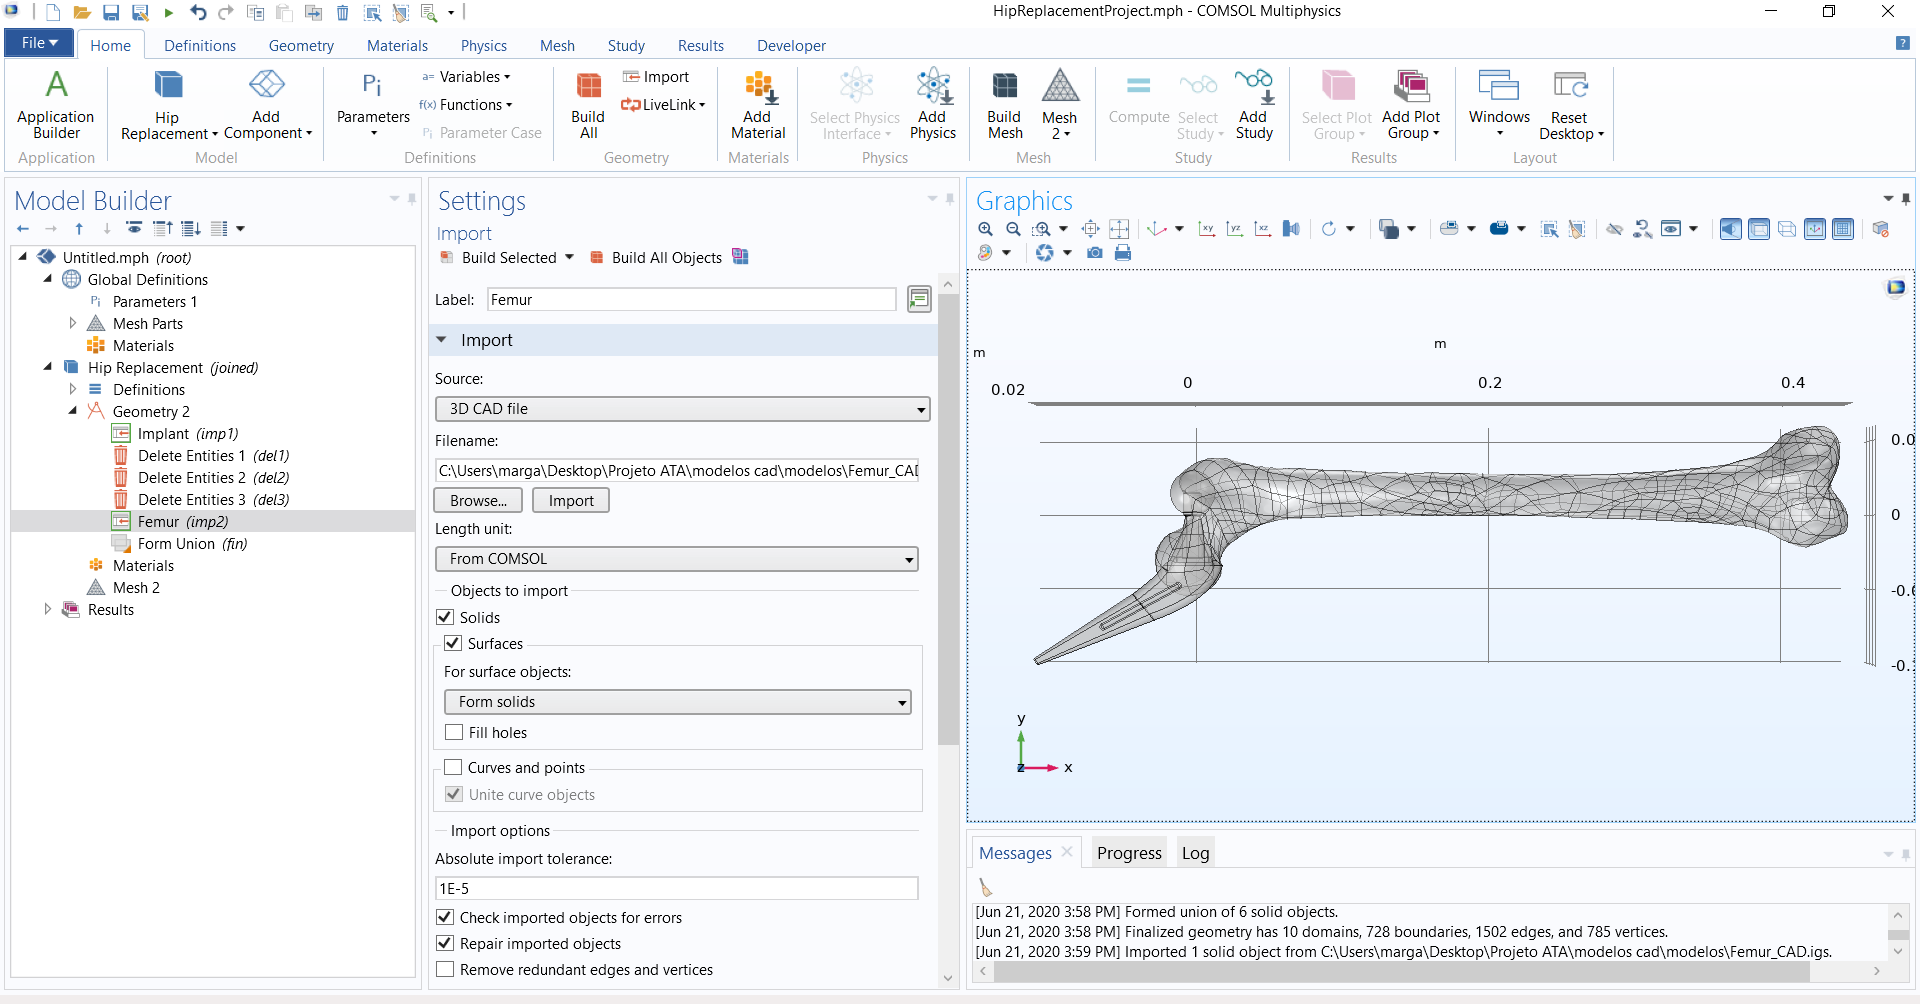
Task: Open the Length unit From COMSOL dropdown
Action: (677, 559)
